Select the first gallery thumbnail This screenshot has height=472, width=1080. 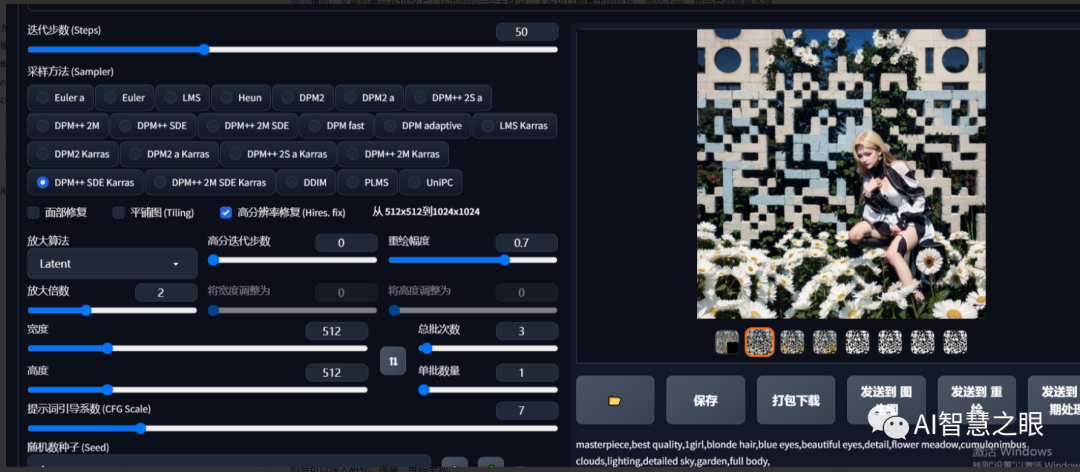(x=727, y=342)
